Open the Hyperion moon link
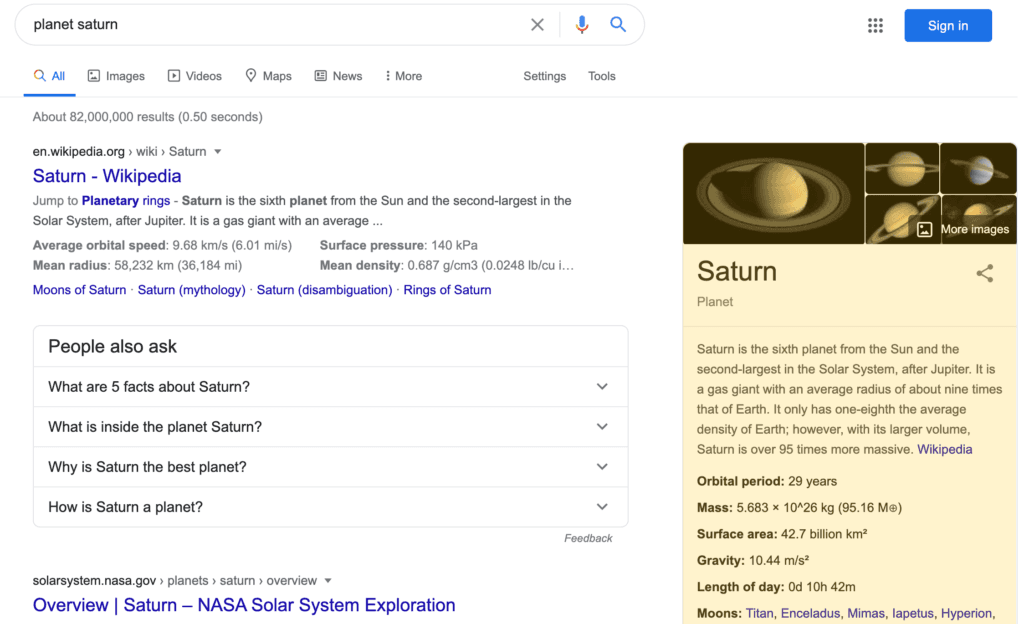Image resolution: width=1024 pixels, height=624 pixels. (966, 614)
